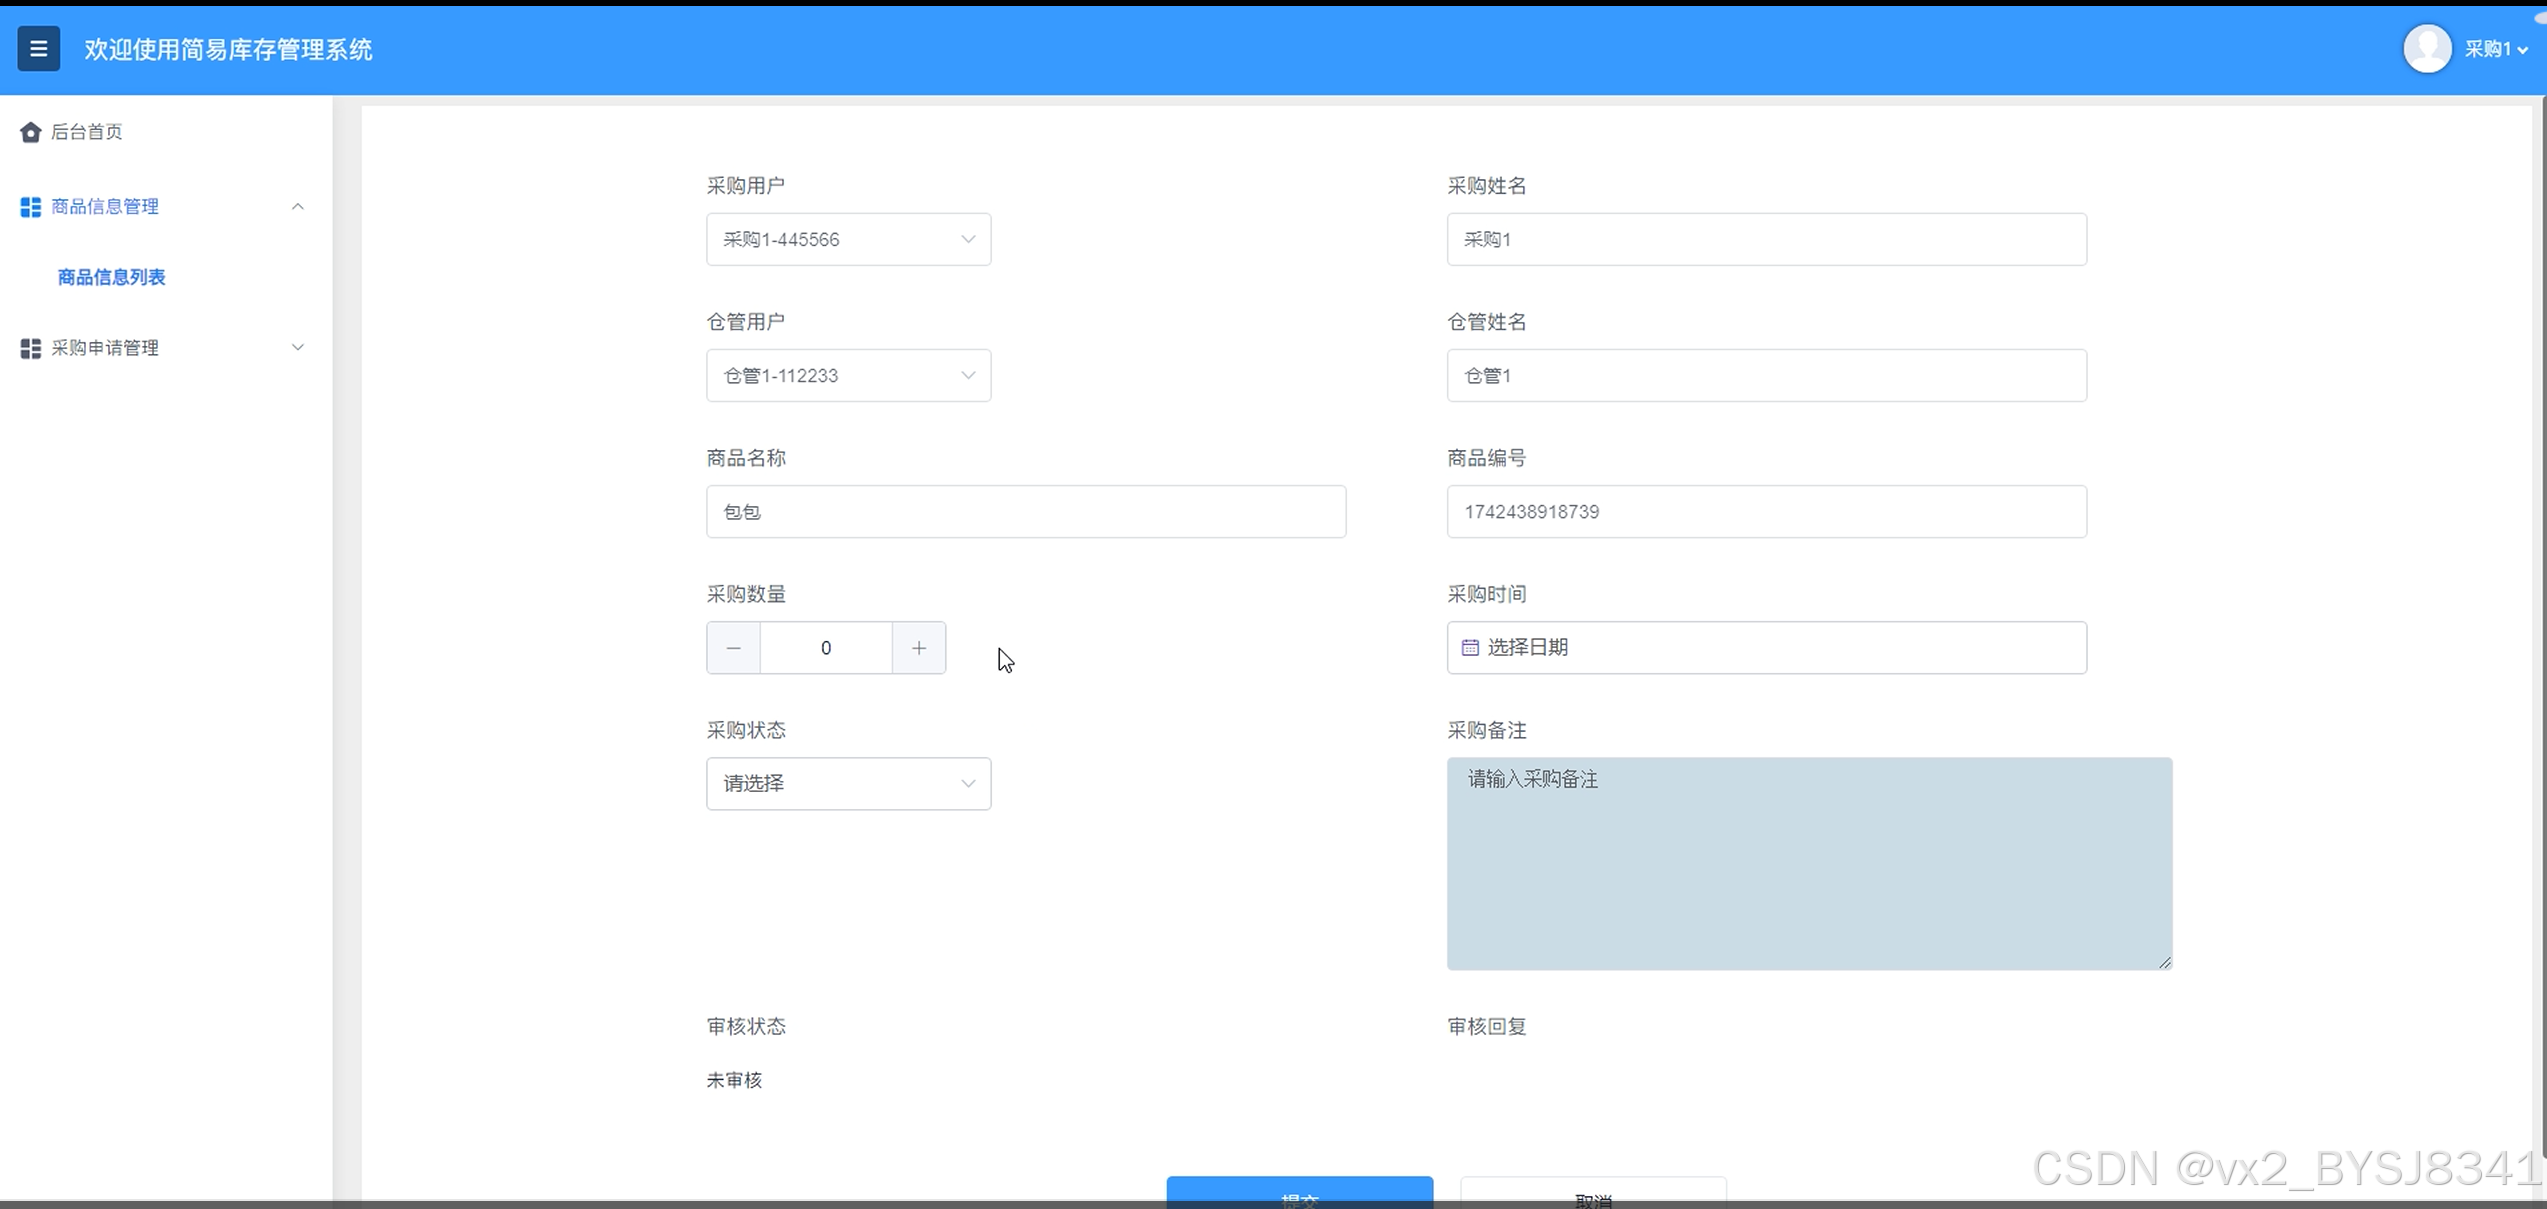This screenshot has height=1209, width=2547.
Task: Open the 采购用户 dropdown
Action: pyautogui.click(x=848, y=240)
